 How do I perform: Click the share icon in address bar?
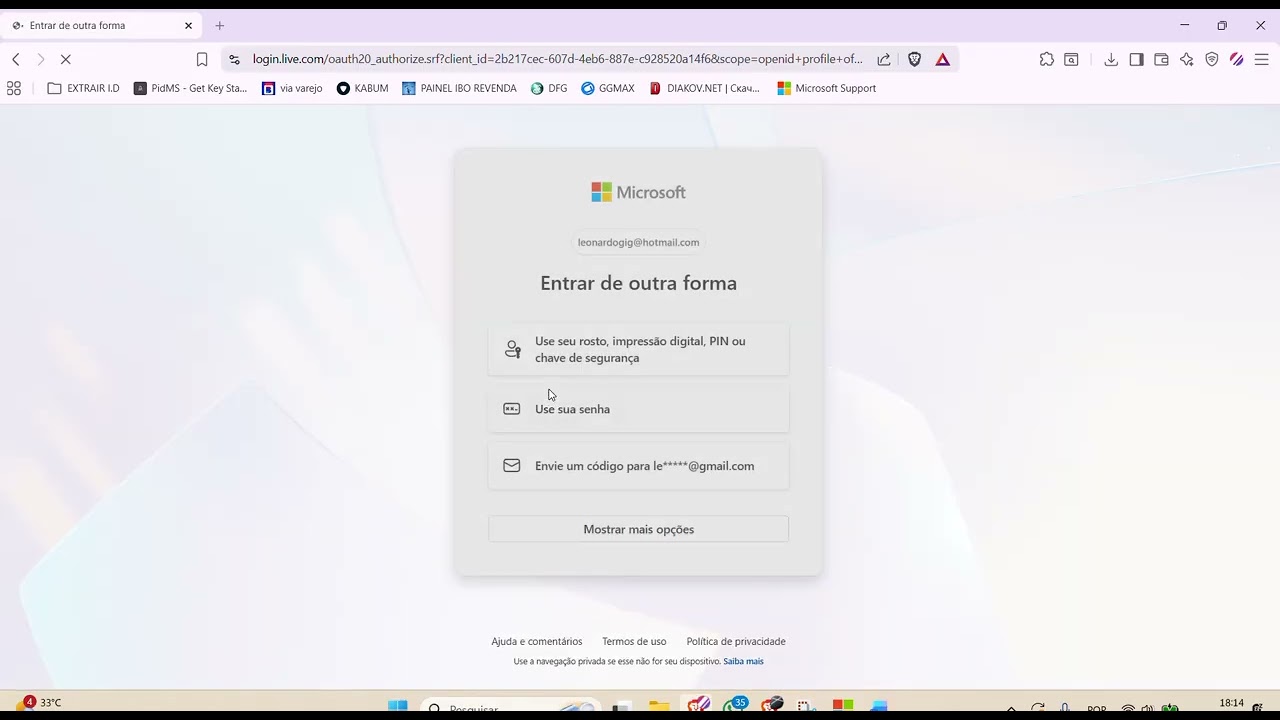pyautogui.click(x=884, y=60)
